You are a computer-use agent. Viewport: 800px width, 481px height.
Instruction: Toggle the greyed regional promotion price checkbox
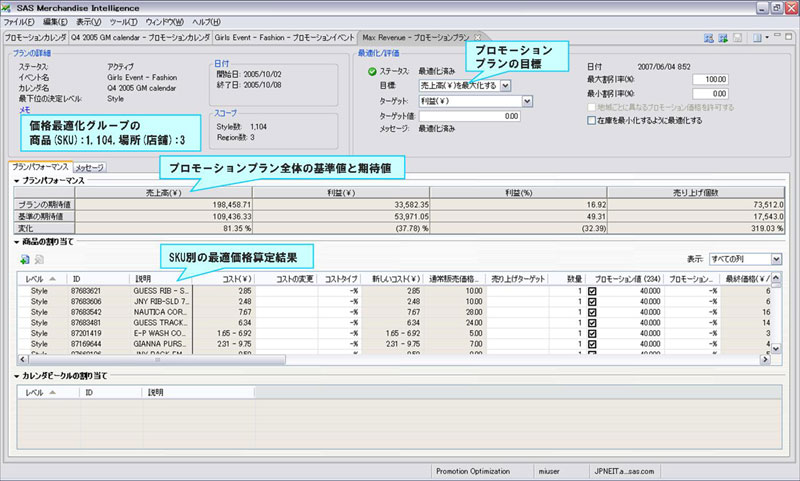[591, 107]
